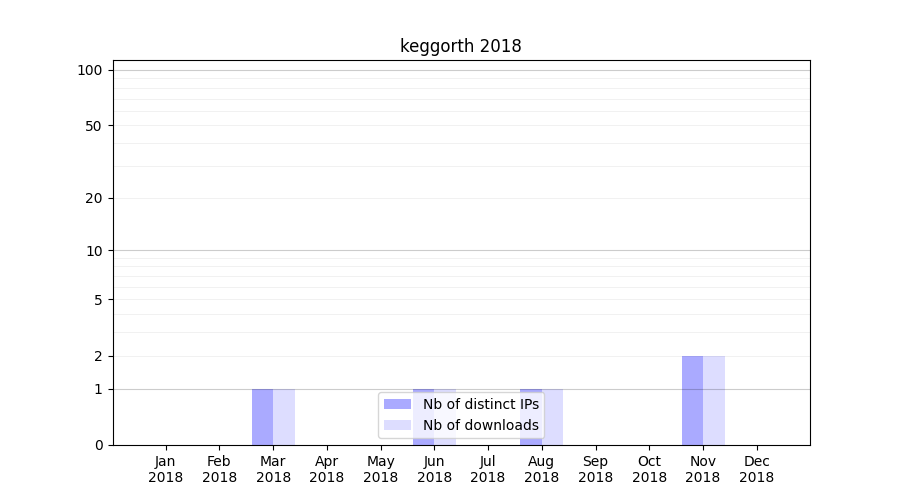The width and height of the screenshot is (900, 500).
Task: Click the 'Jul 2018' x-axis tick label
Action: tap(488, 469)
